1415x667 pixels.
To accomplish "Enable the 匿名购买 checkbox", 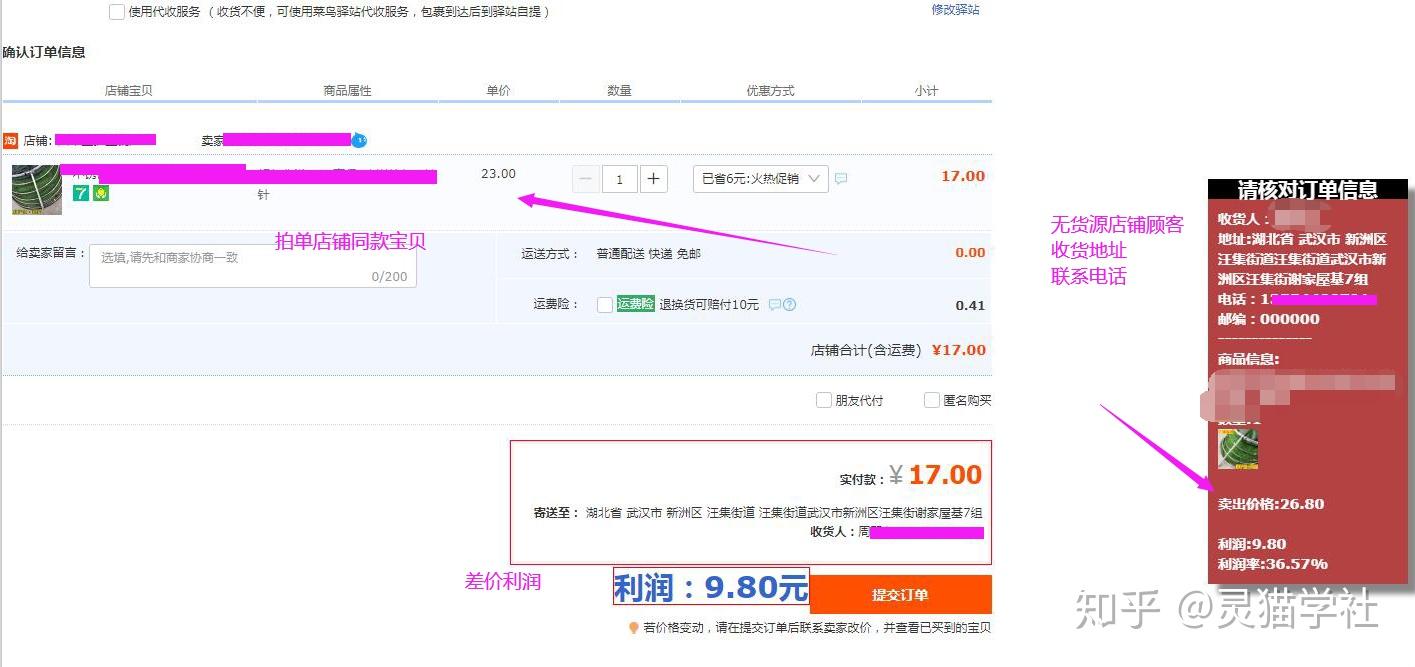I will pos(932,400).
